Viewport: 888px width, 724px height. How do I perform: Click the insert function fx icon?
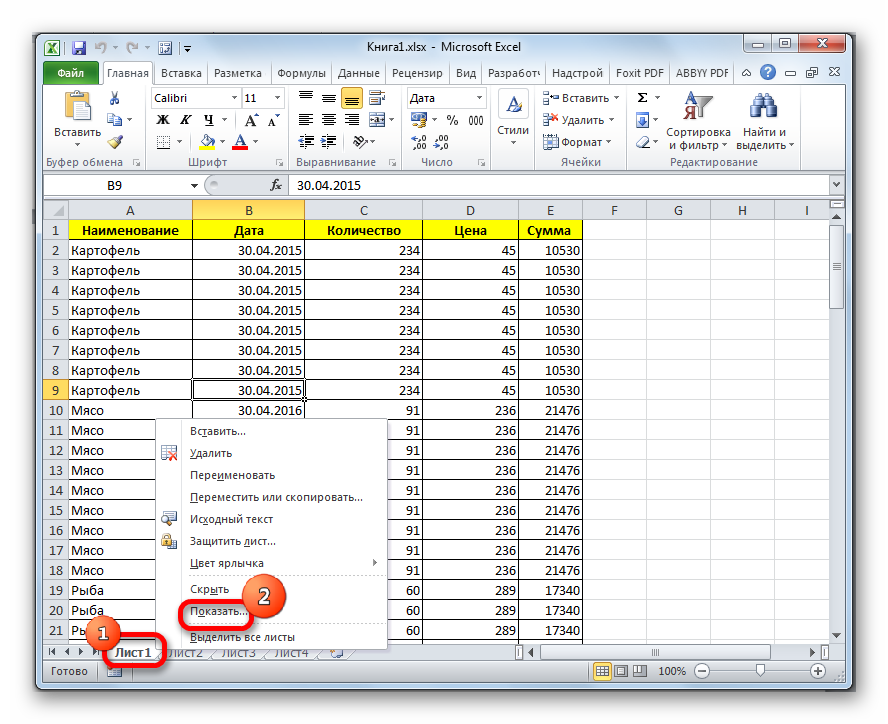276,185
